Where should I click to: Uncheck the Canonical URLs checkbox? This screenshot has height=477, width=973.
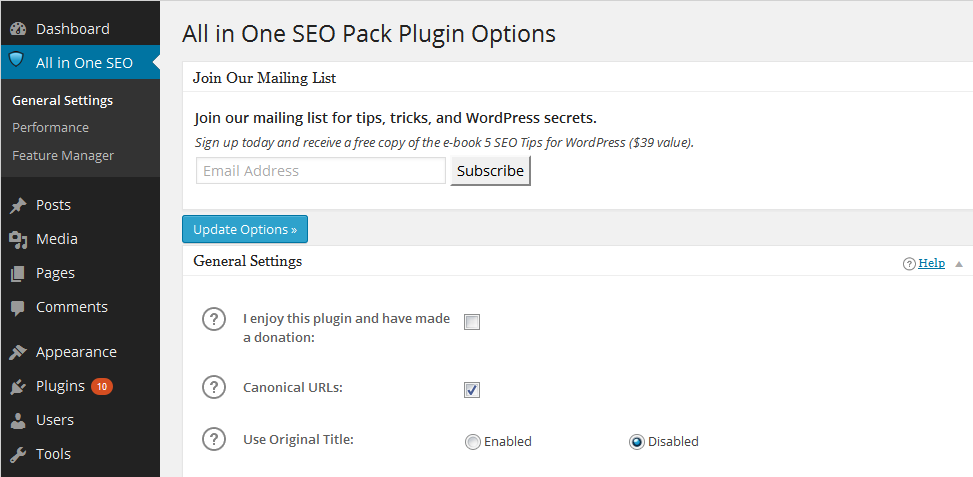pyautogui.click(x=472, y=389)
